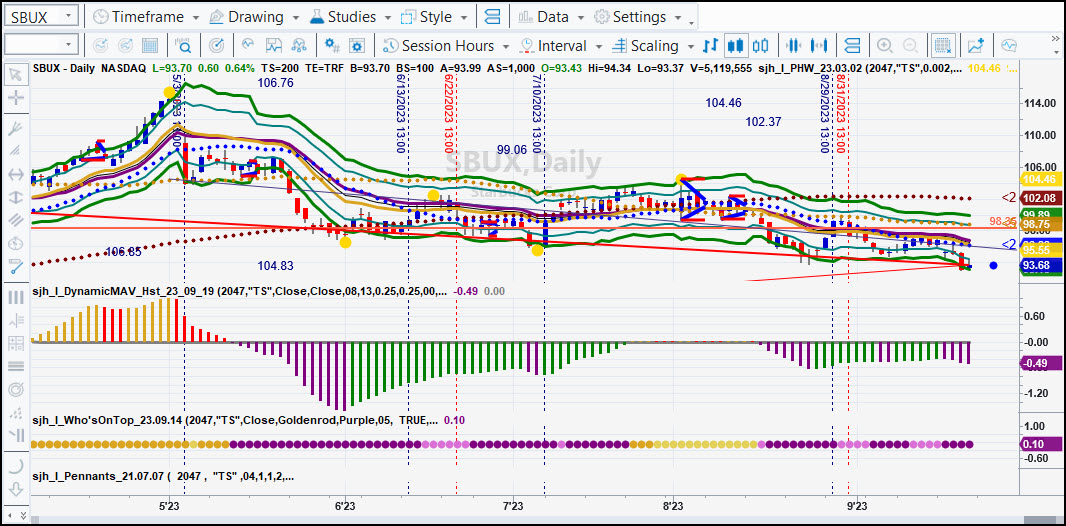
Task: Select the Andrews pitchfork drawing tool
Action: (15, 128)
